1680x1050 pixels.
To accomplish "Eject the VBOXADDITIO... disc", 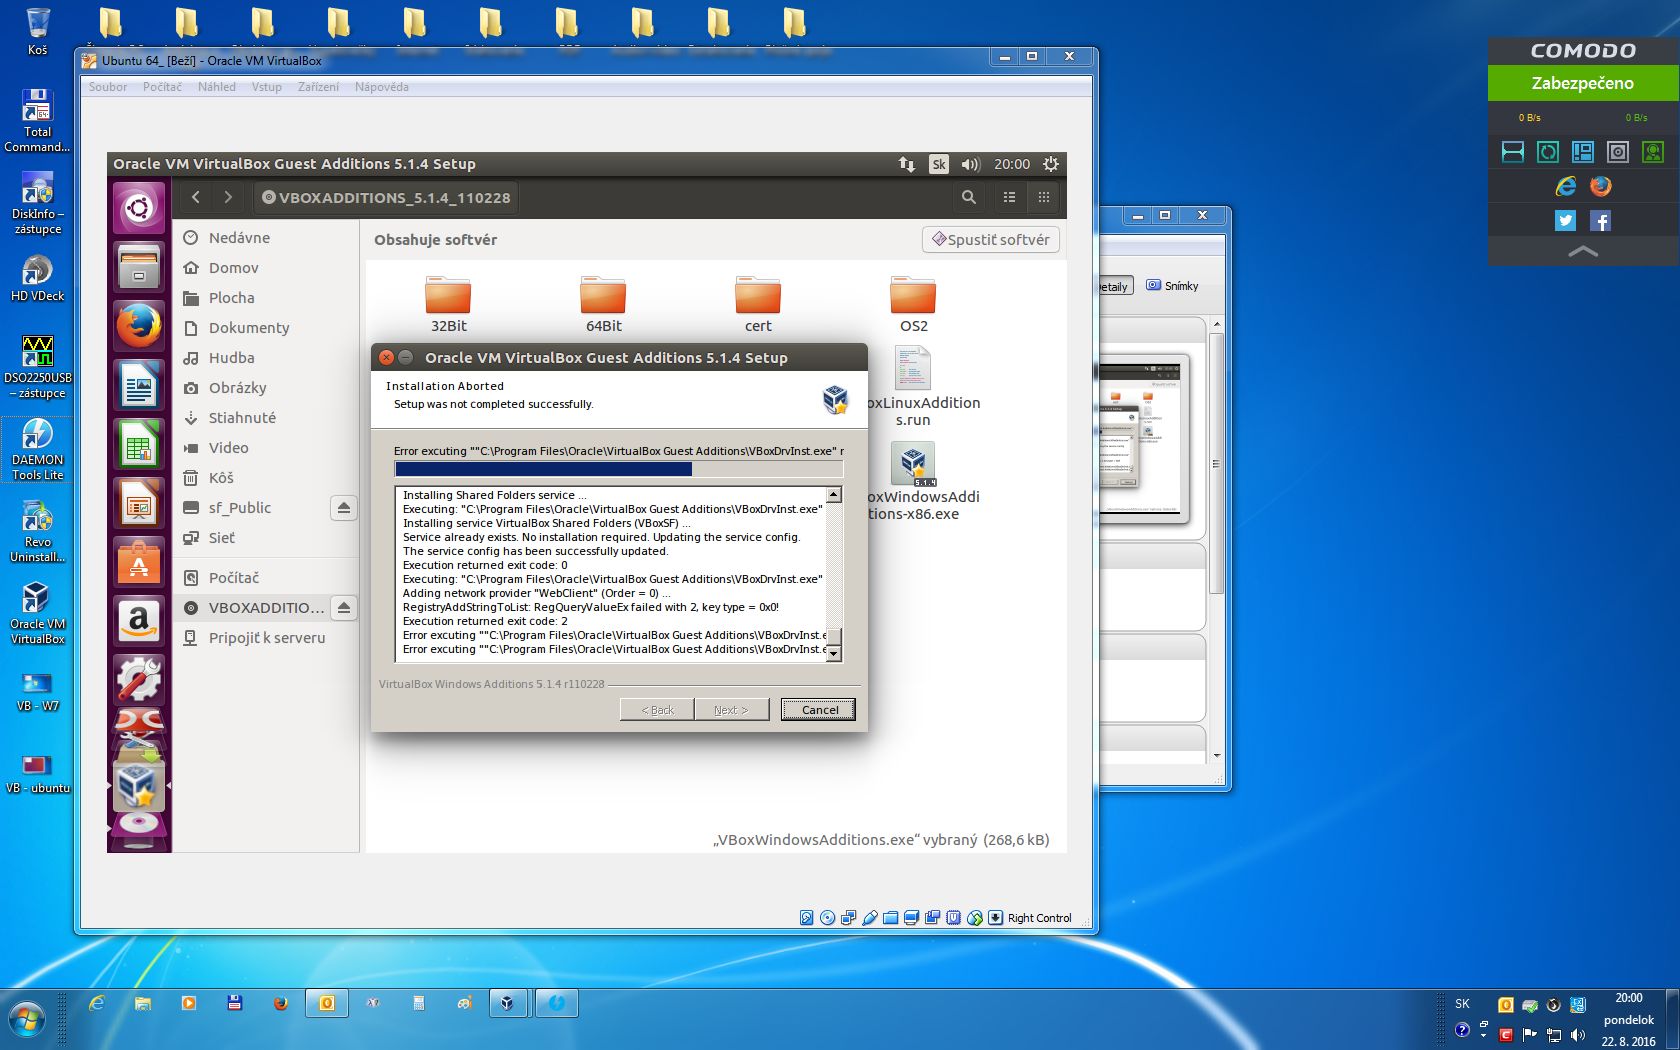I will click(343, 607).
